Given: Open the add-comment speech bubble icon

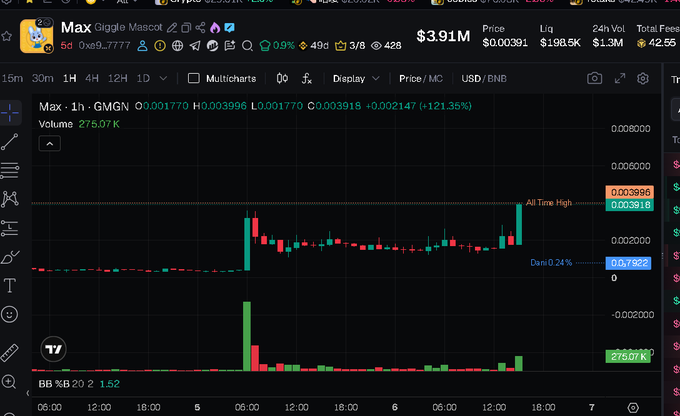Looking at the screenshot, I should pyautogui.click(x=230, y=46).
